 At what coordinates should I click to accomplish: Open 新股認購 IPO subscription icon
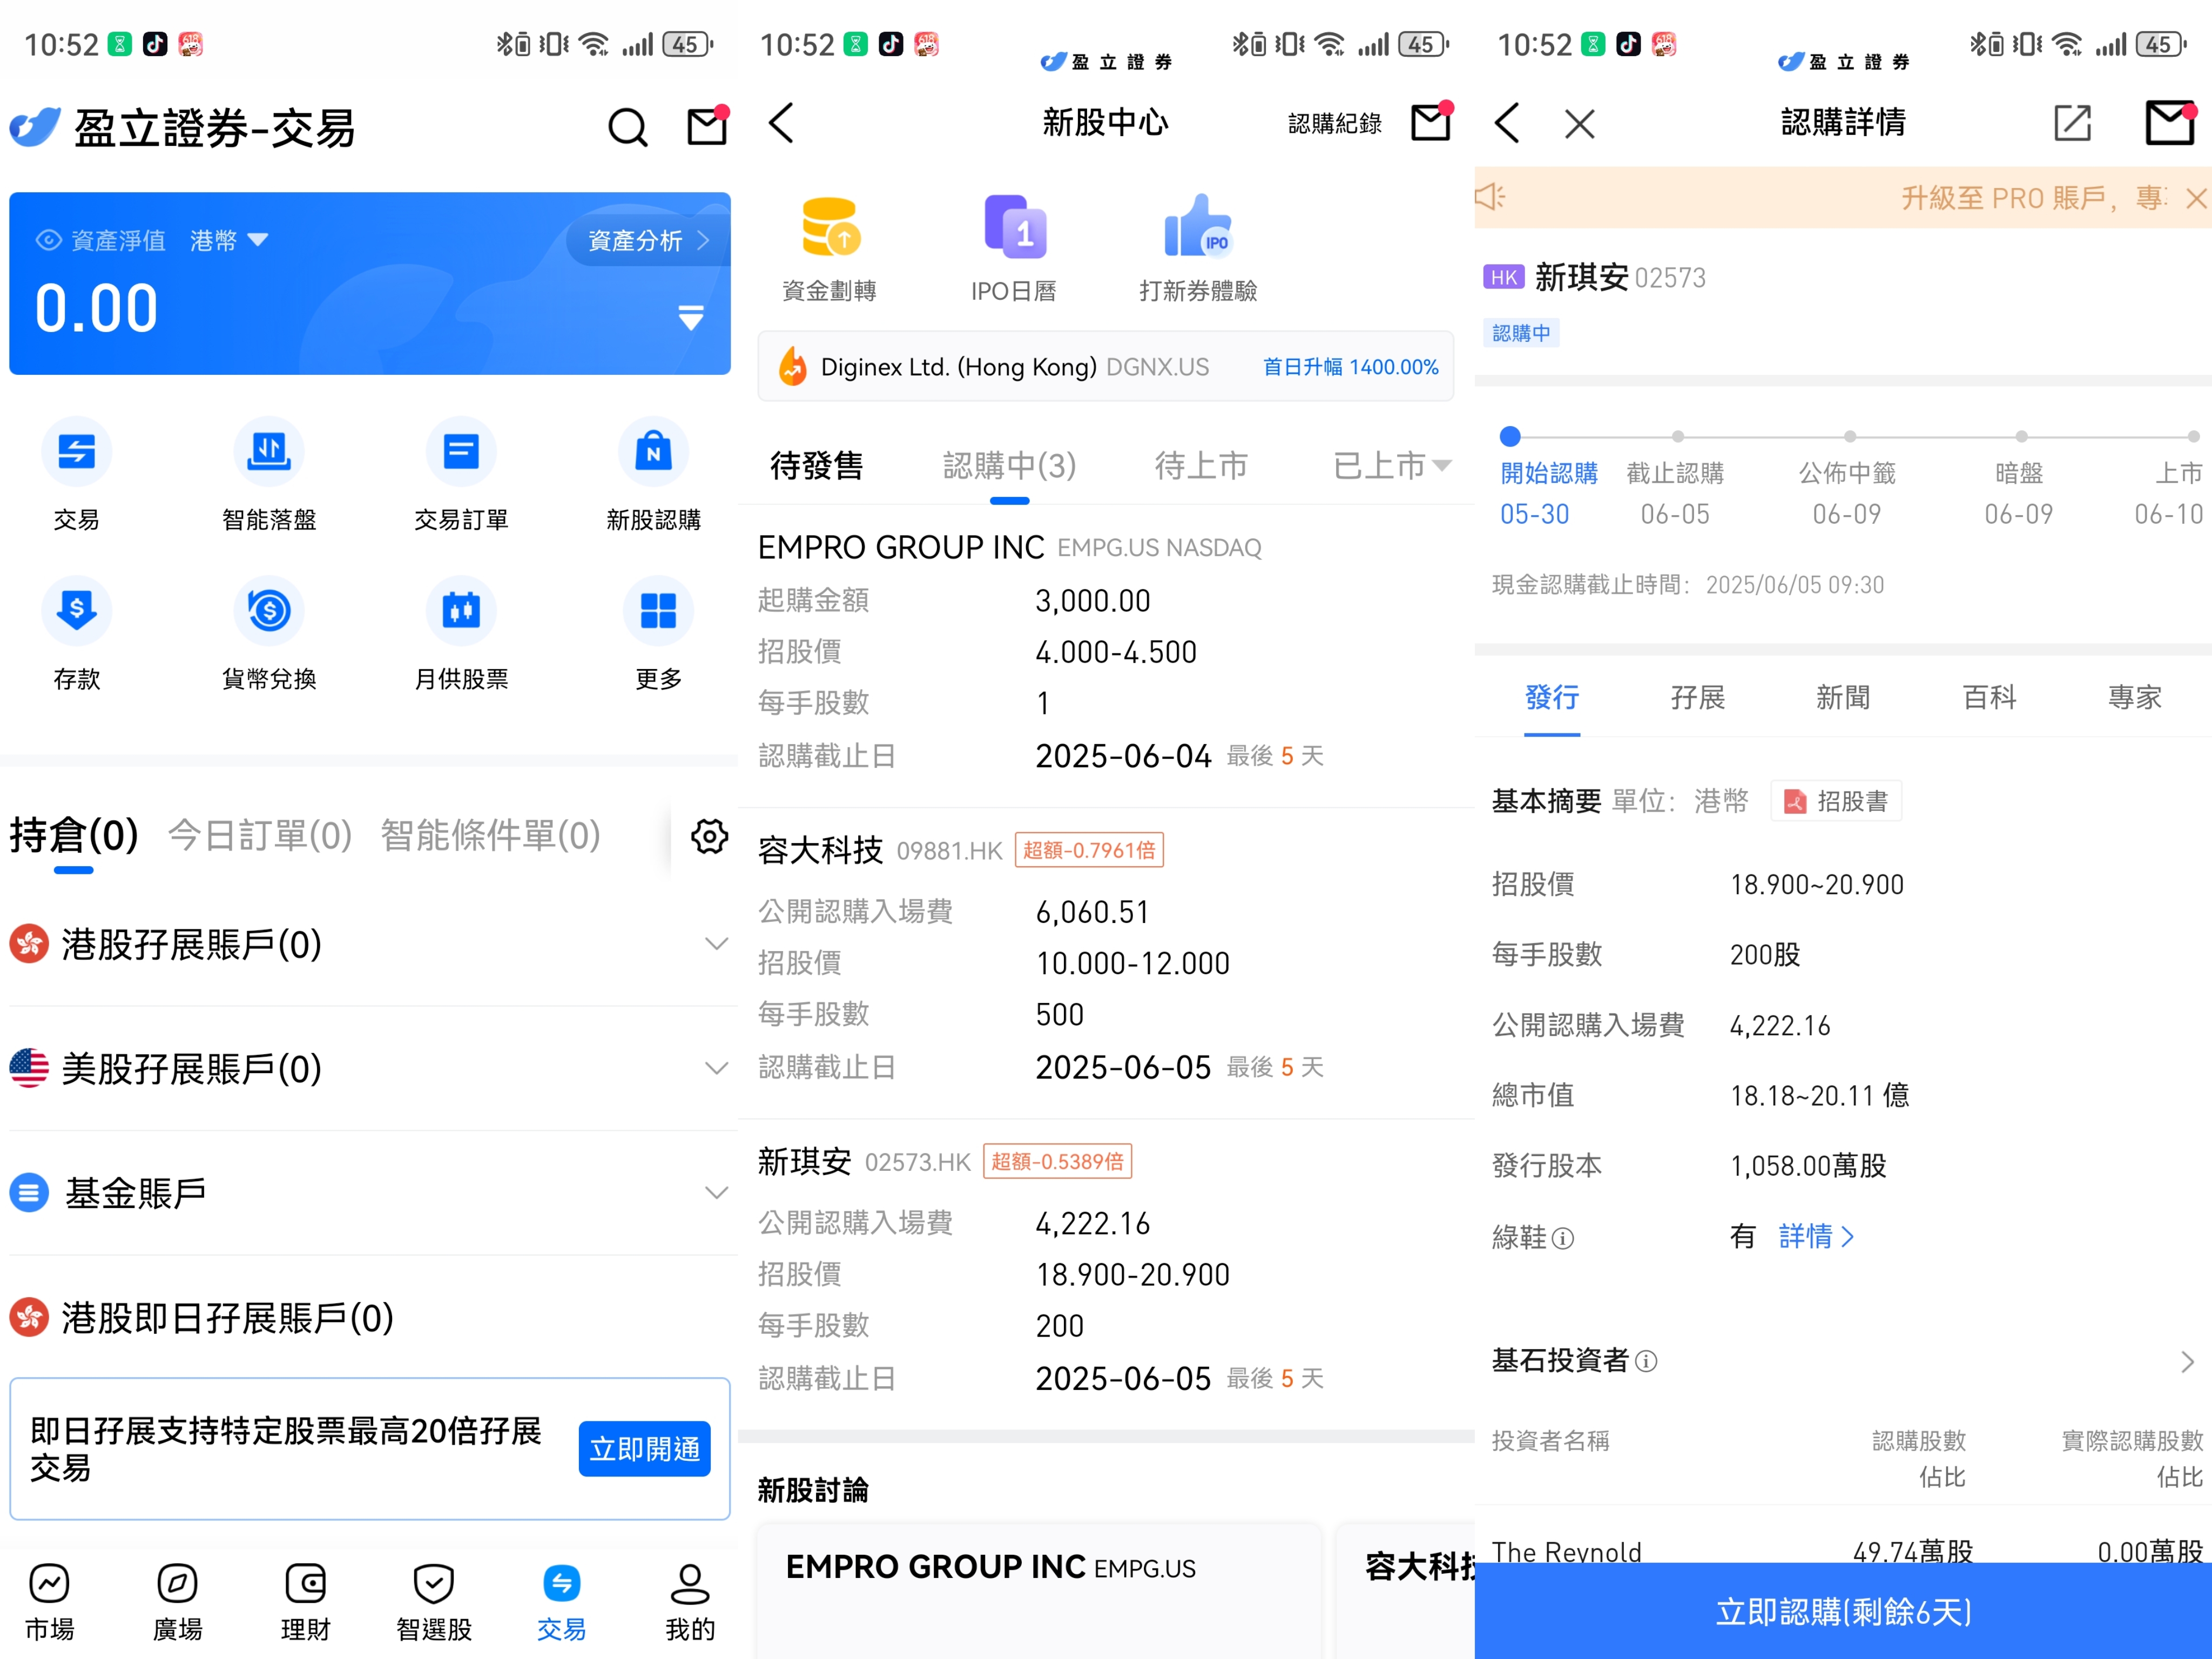coord(653,452)
